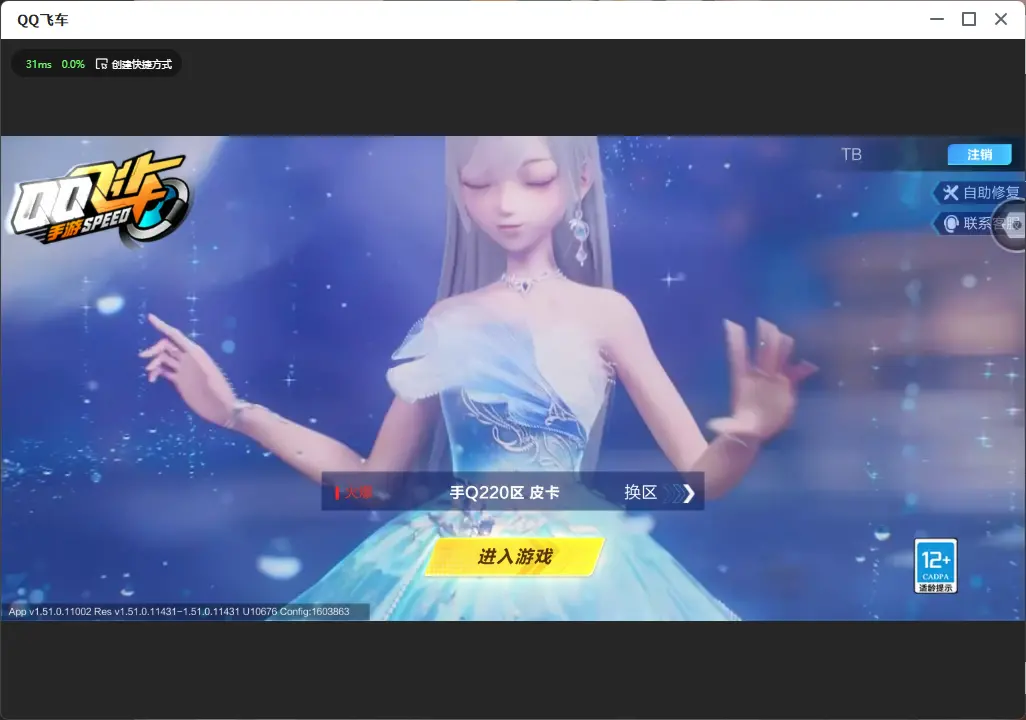The width and height of the screenshot is (1026, 720).
Task: Click the 创建快捷方式 create shortcut button
Action: tap(134, 64)
